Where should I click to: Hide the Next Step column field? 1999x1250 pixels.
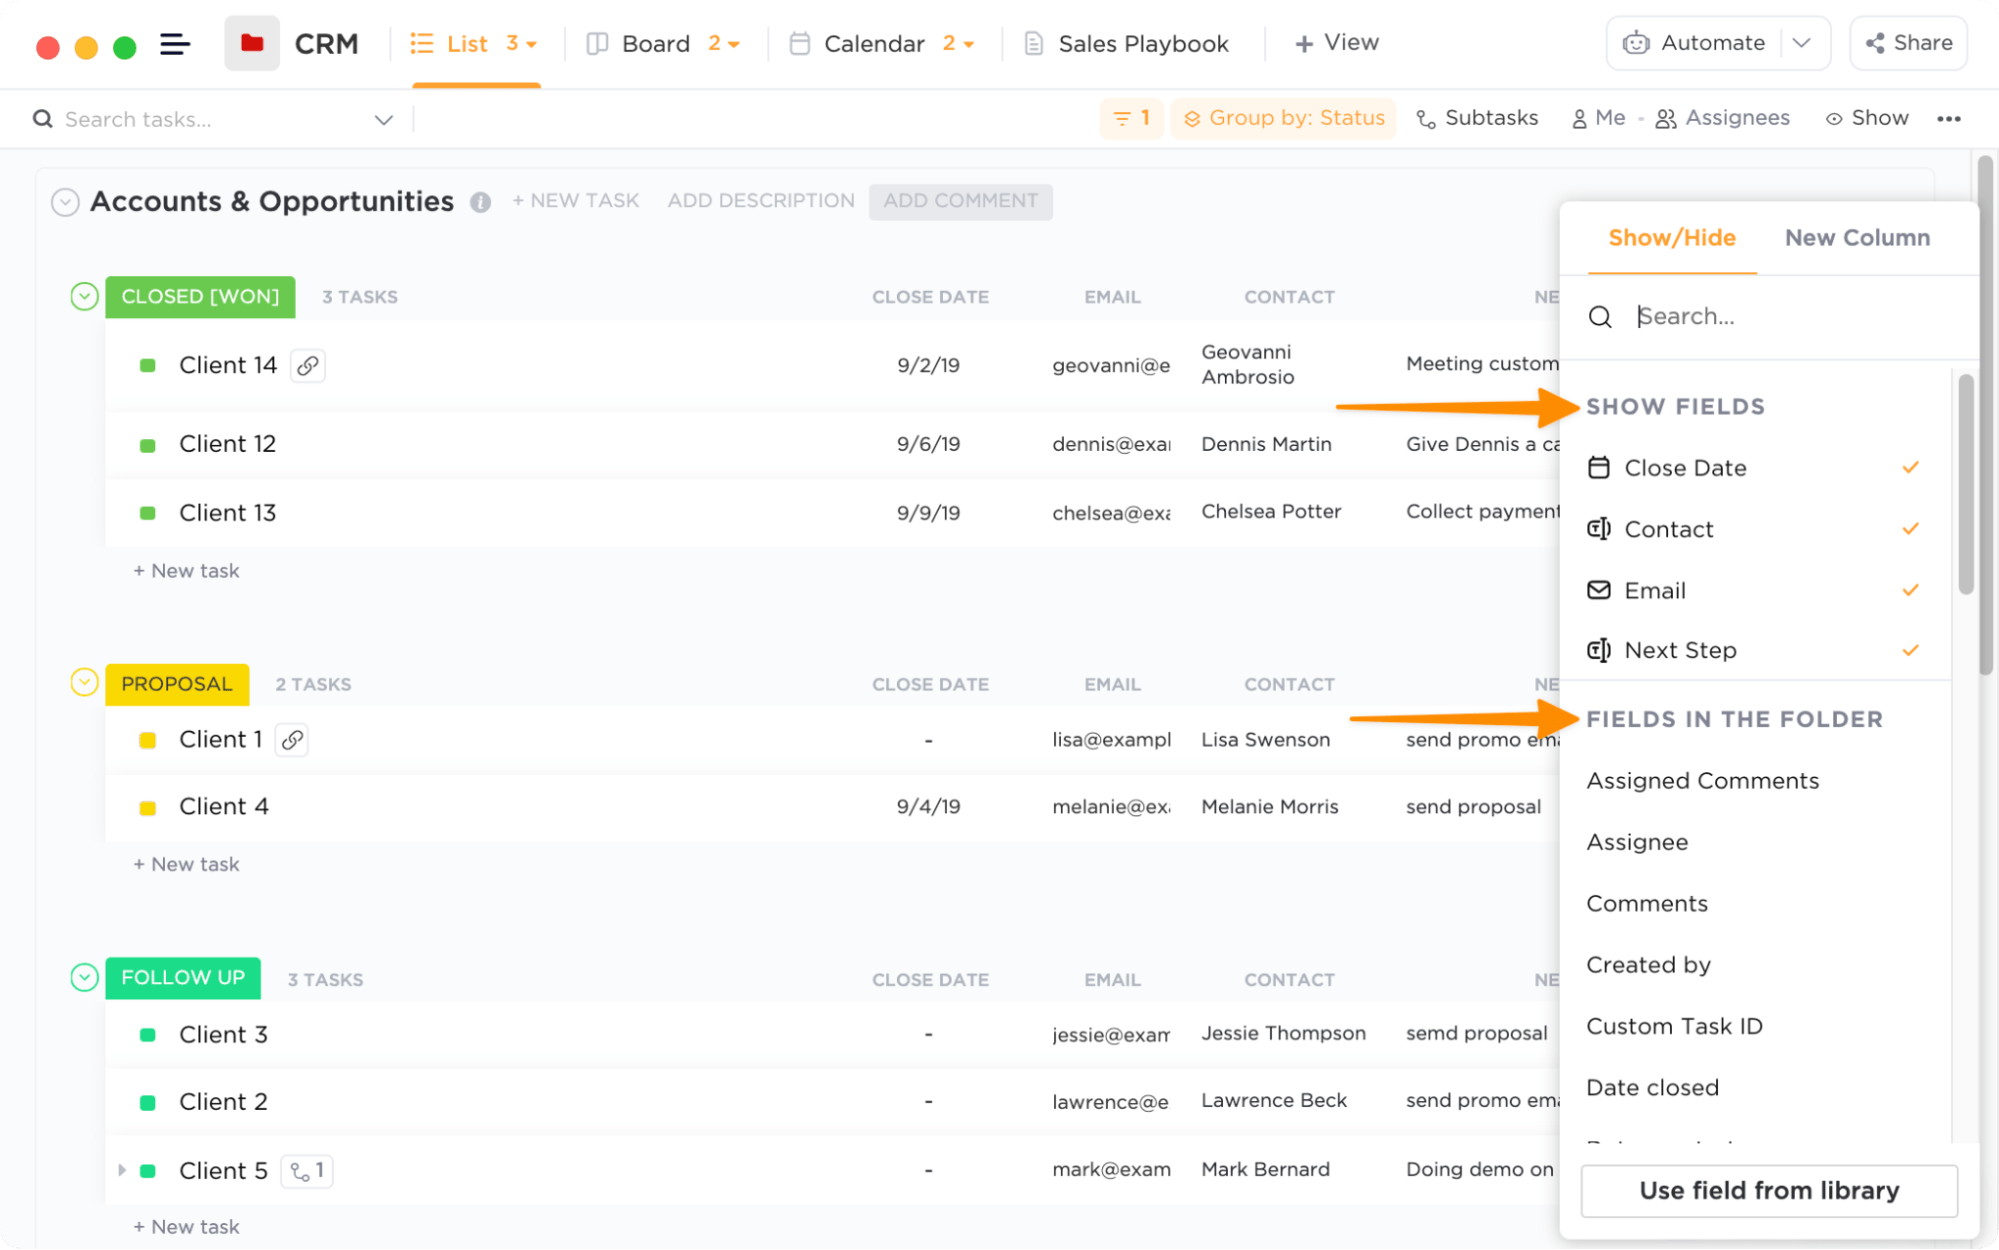coord(1910,651)
